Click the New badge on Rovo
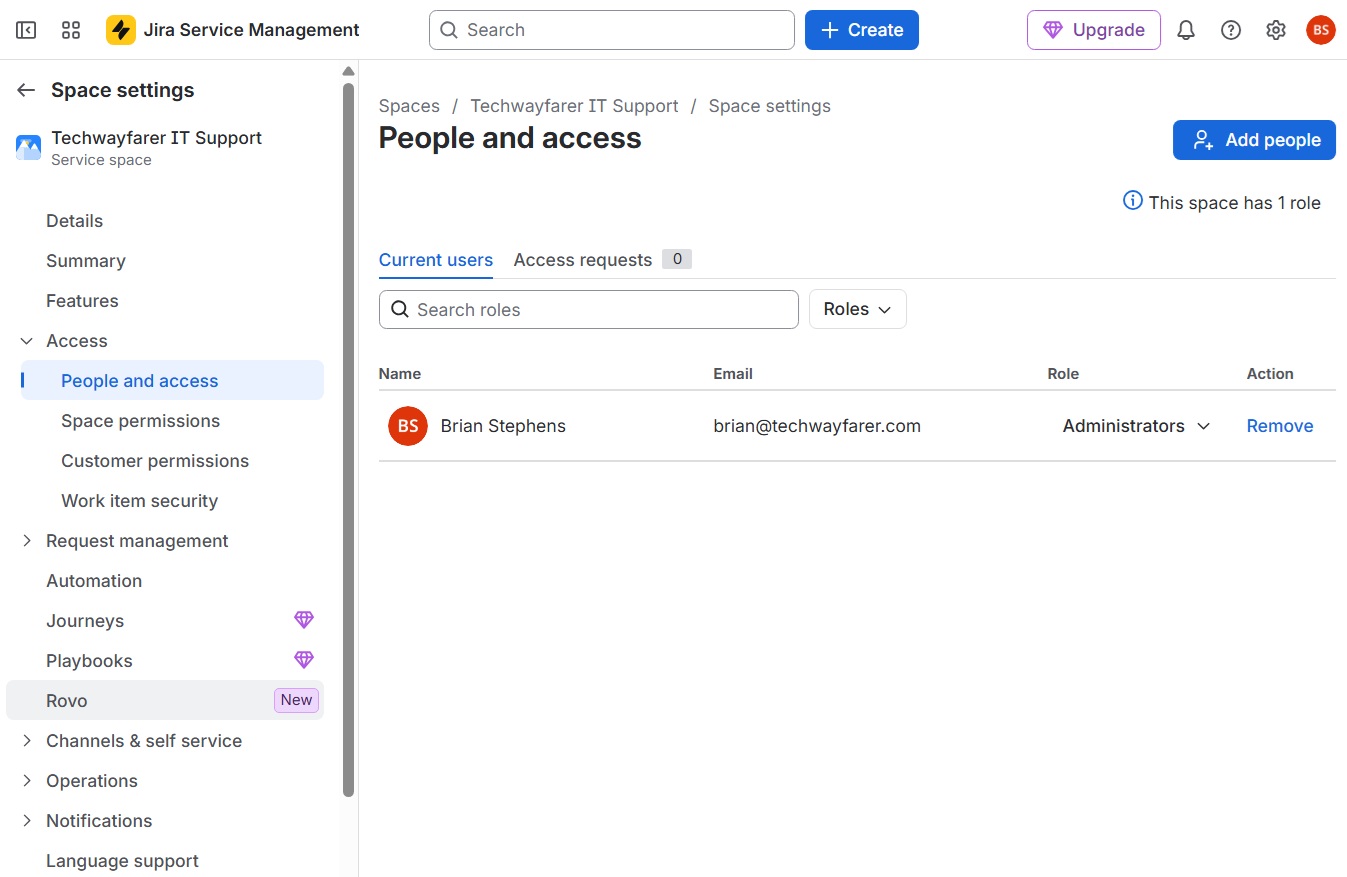 [296, 700]
